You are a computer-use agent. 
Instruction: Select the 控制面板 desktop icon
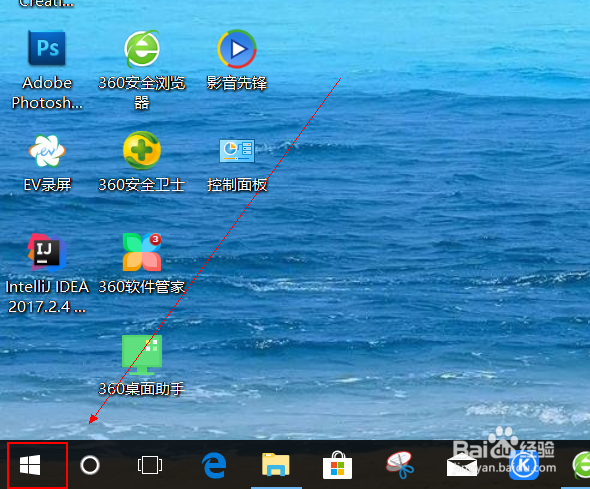(x=237, y=151)
